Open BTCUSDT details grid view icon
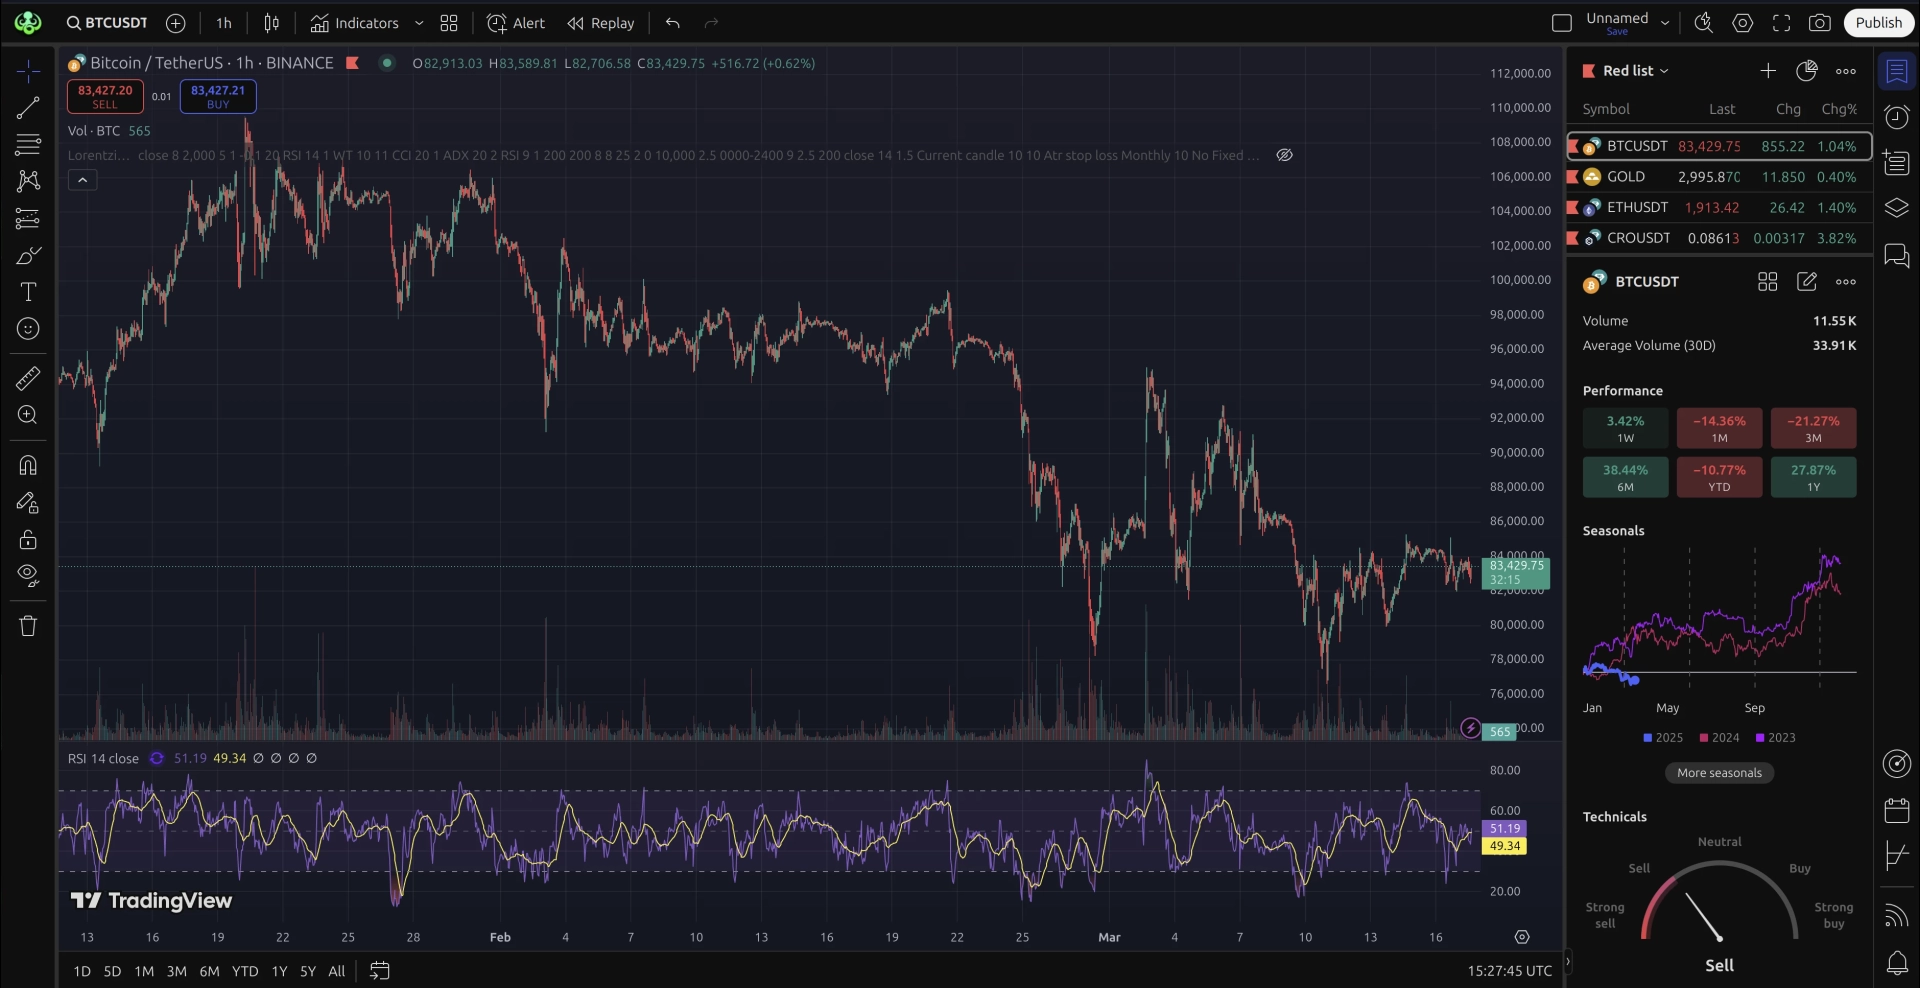This screenshot has height=988, width=1920. [x=1768, y=282]
